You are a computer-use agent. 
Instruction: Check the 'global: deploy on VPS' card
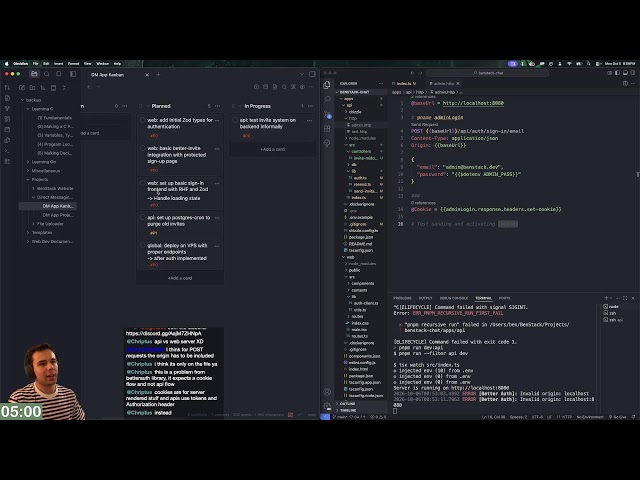pos(142,245)
